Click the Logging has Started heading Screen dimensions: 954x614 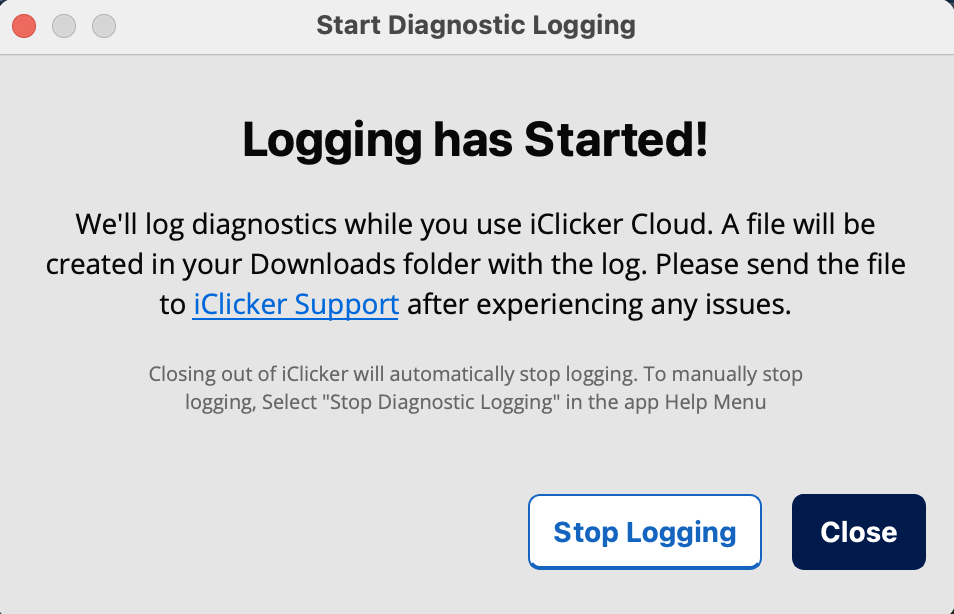[x=476, y=140]
